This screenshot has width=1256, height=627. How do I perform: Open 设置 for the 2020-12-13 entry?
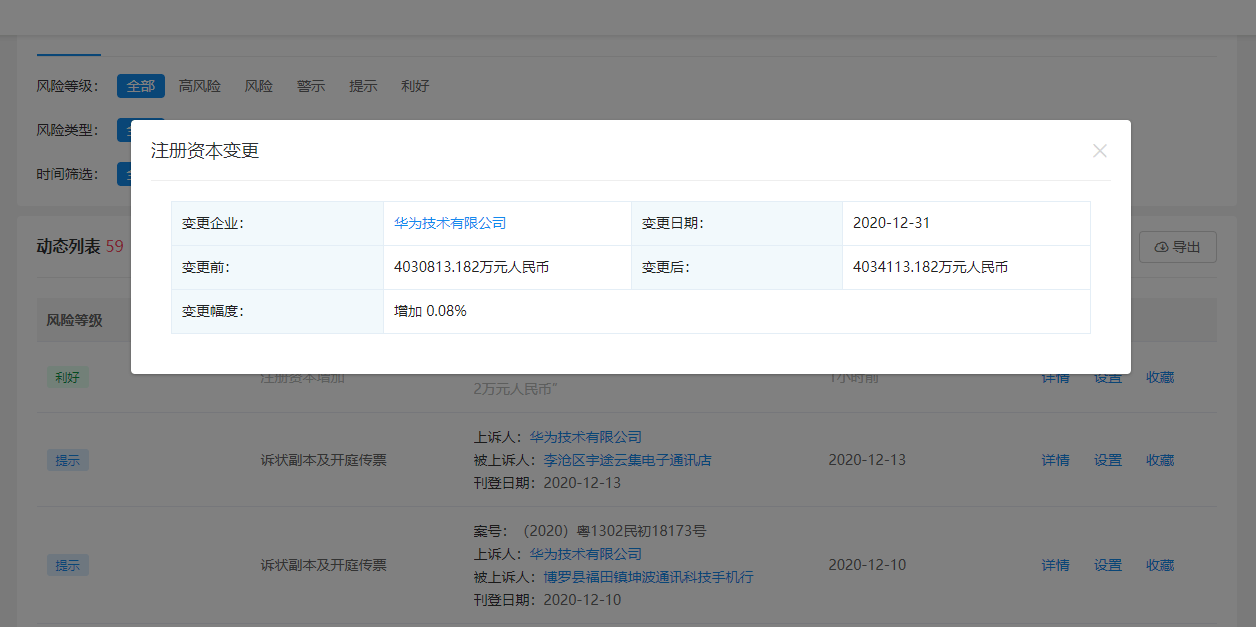click(1107, 460)
